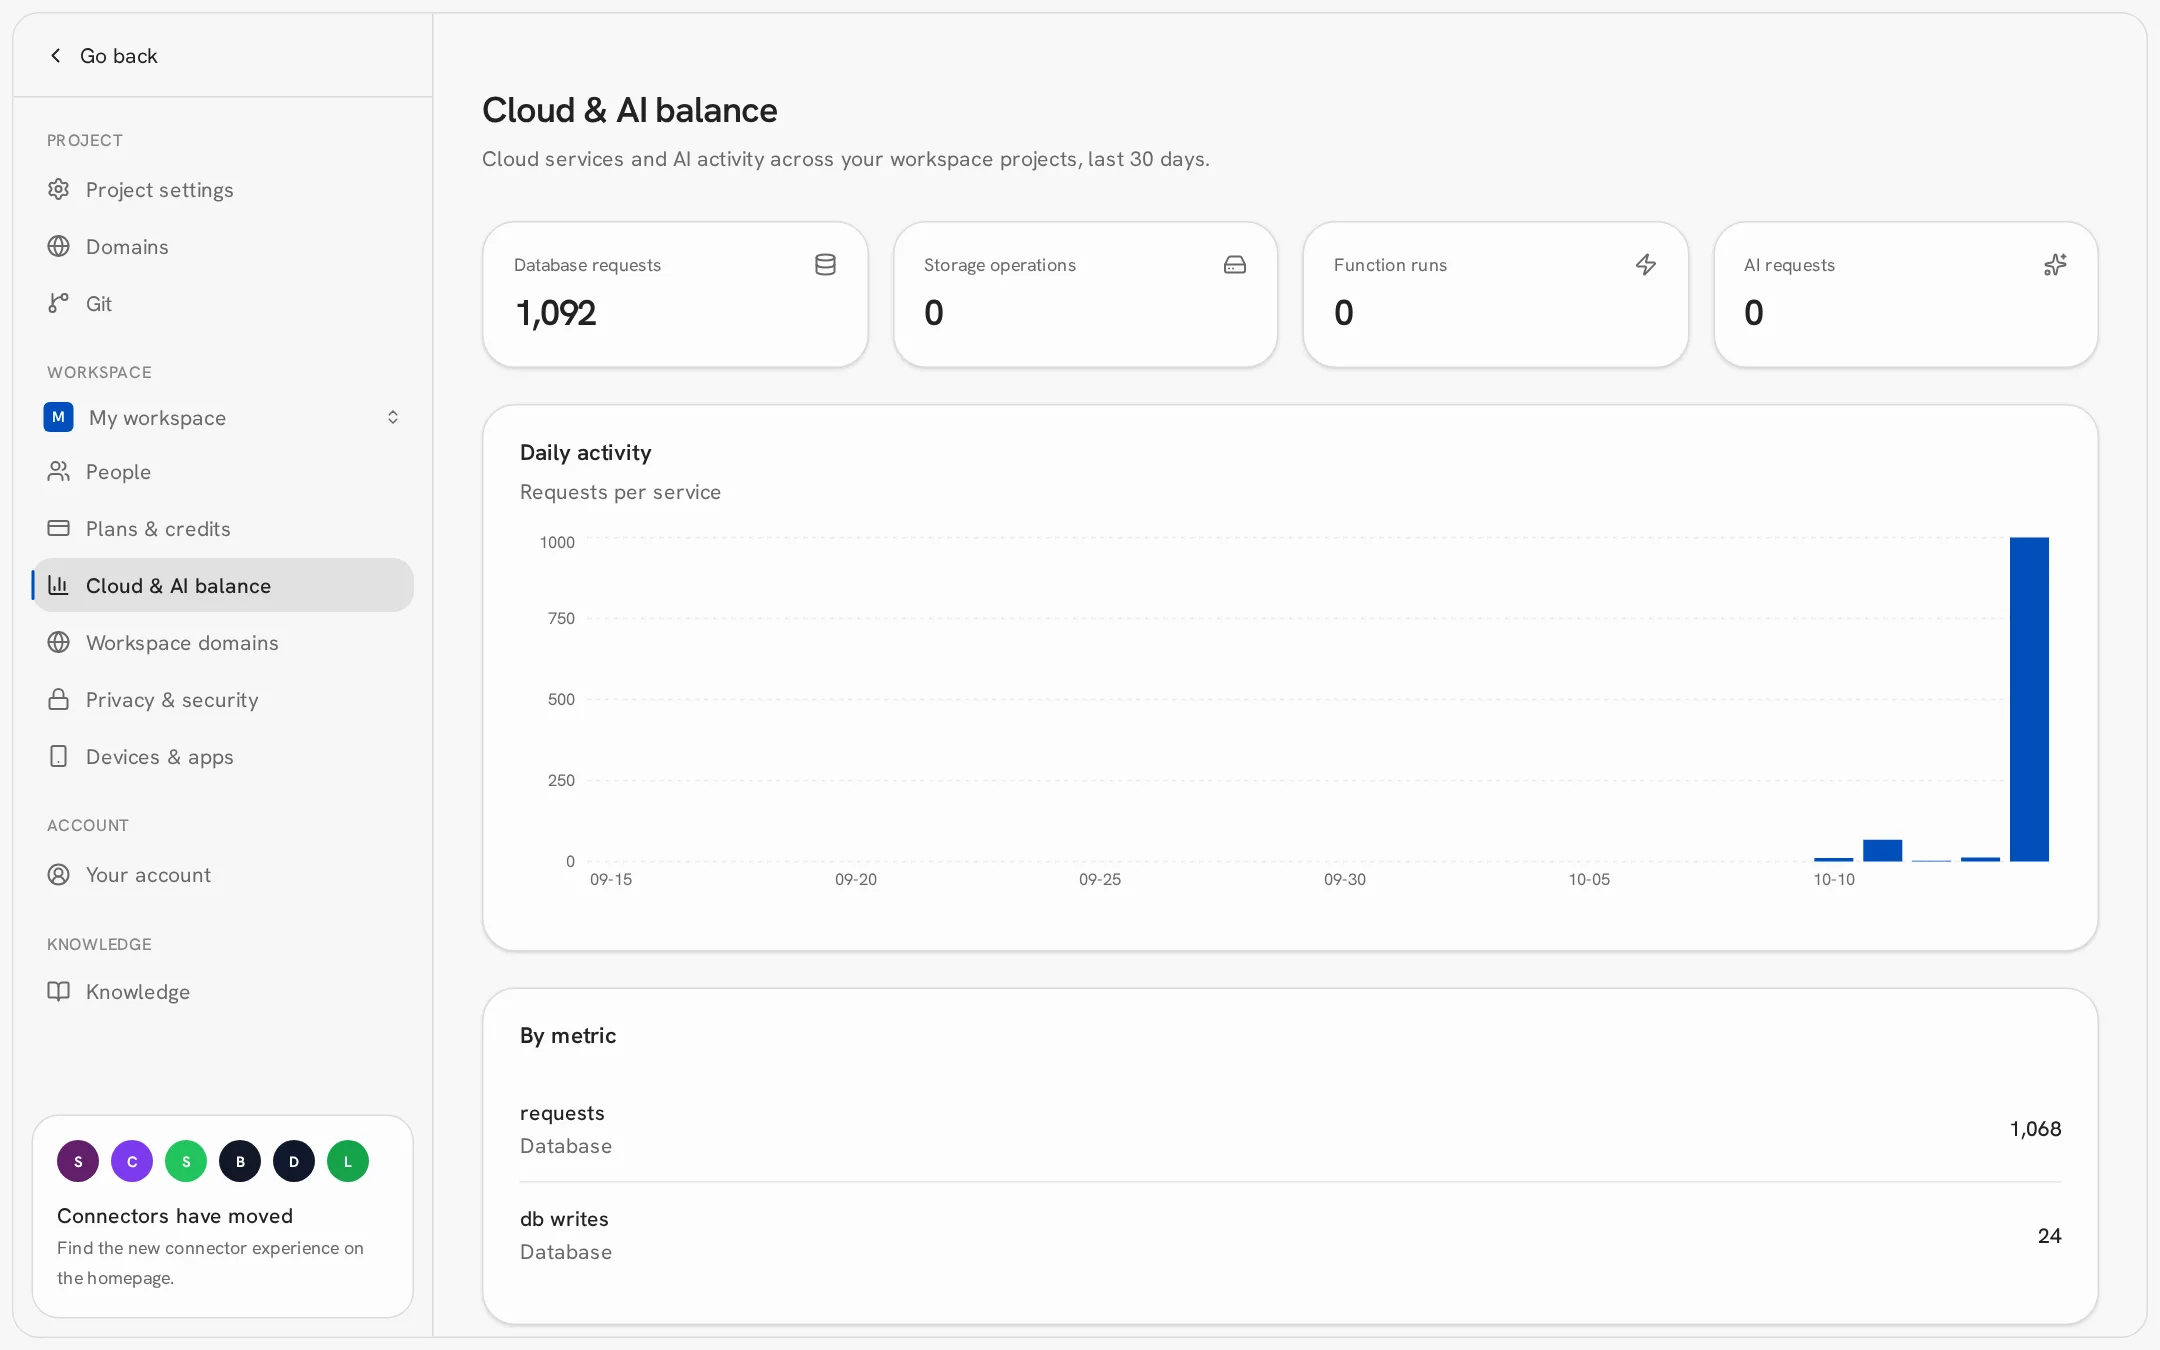Click the lightning icon in Function runs card
The width and height of the screenshot is (2160, 1350).
(1646, 265)
